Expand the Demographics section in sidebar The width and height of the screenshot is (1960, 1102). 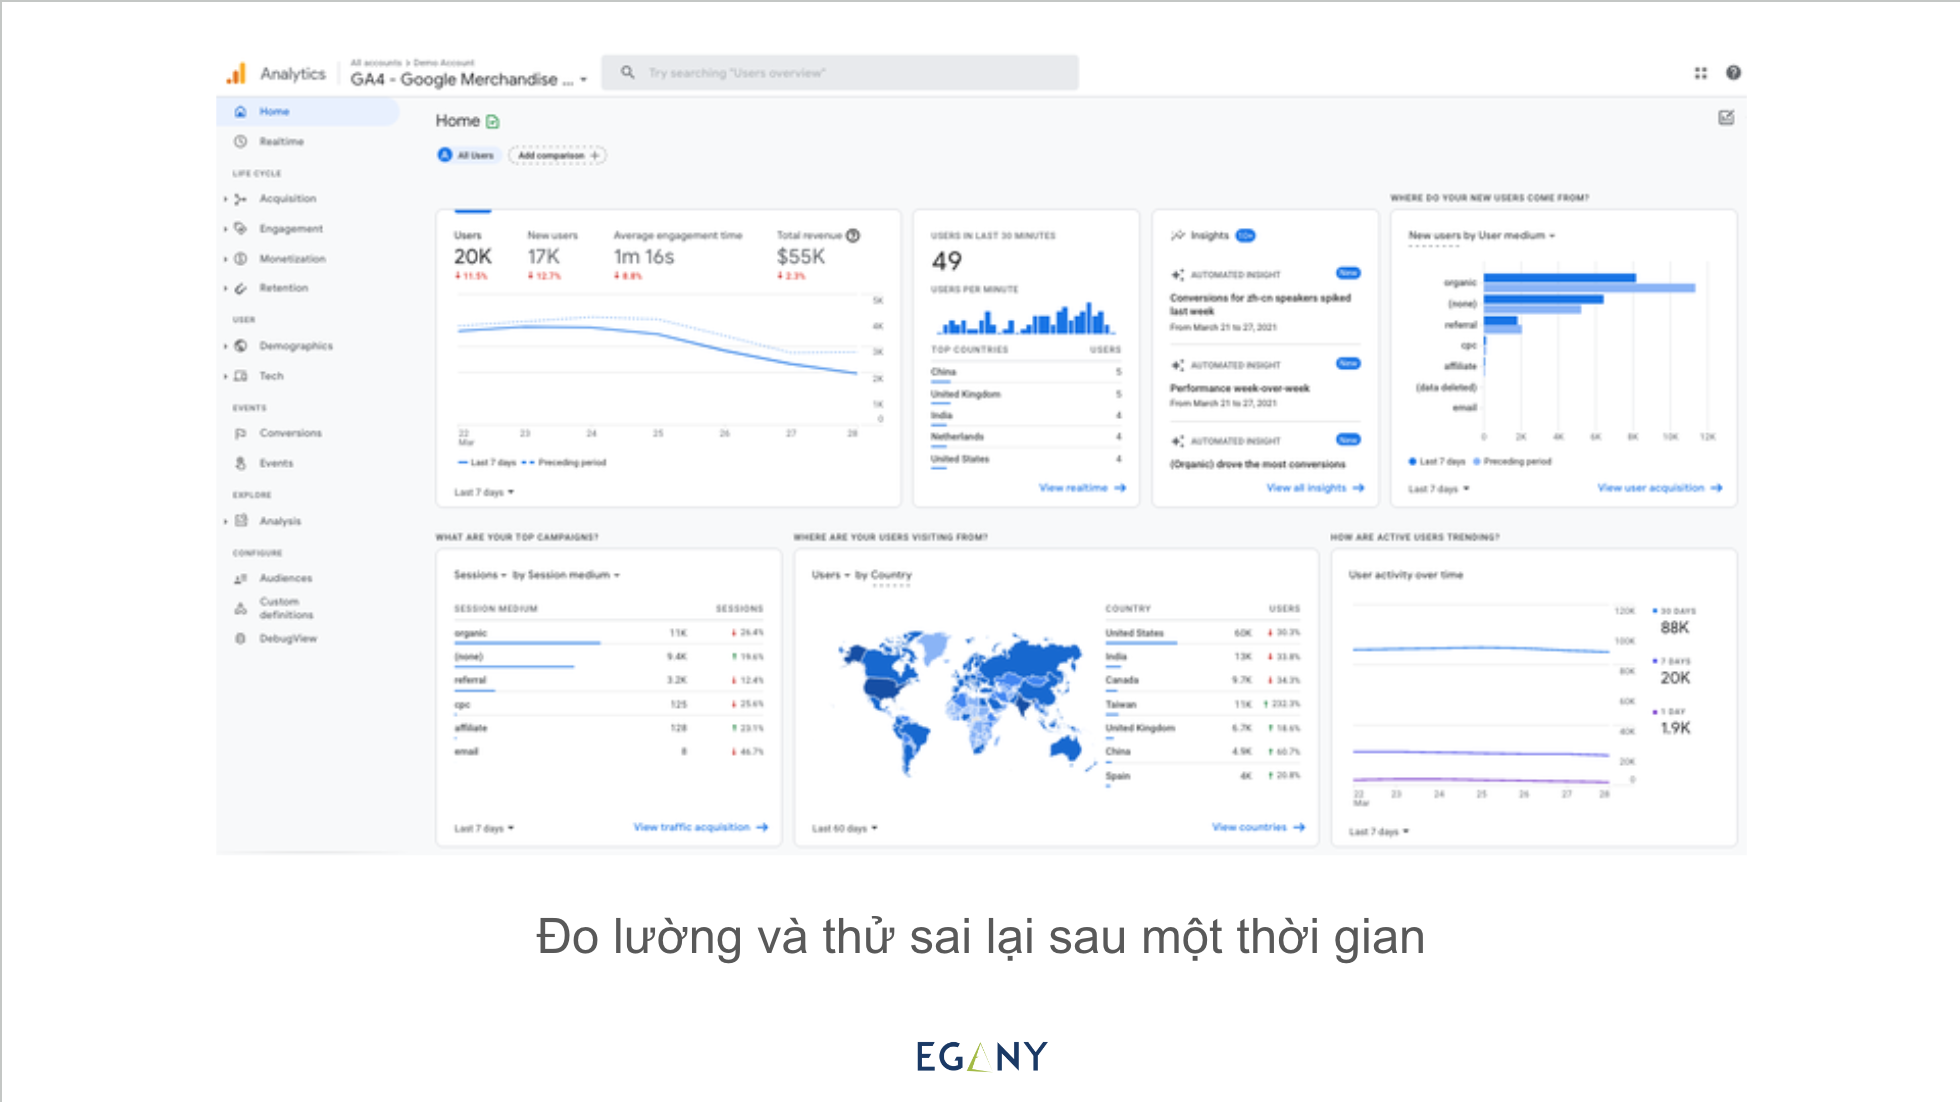click(x=226, y=346)
